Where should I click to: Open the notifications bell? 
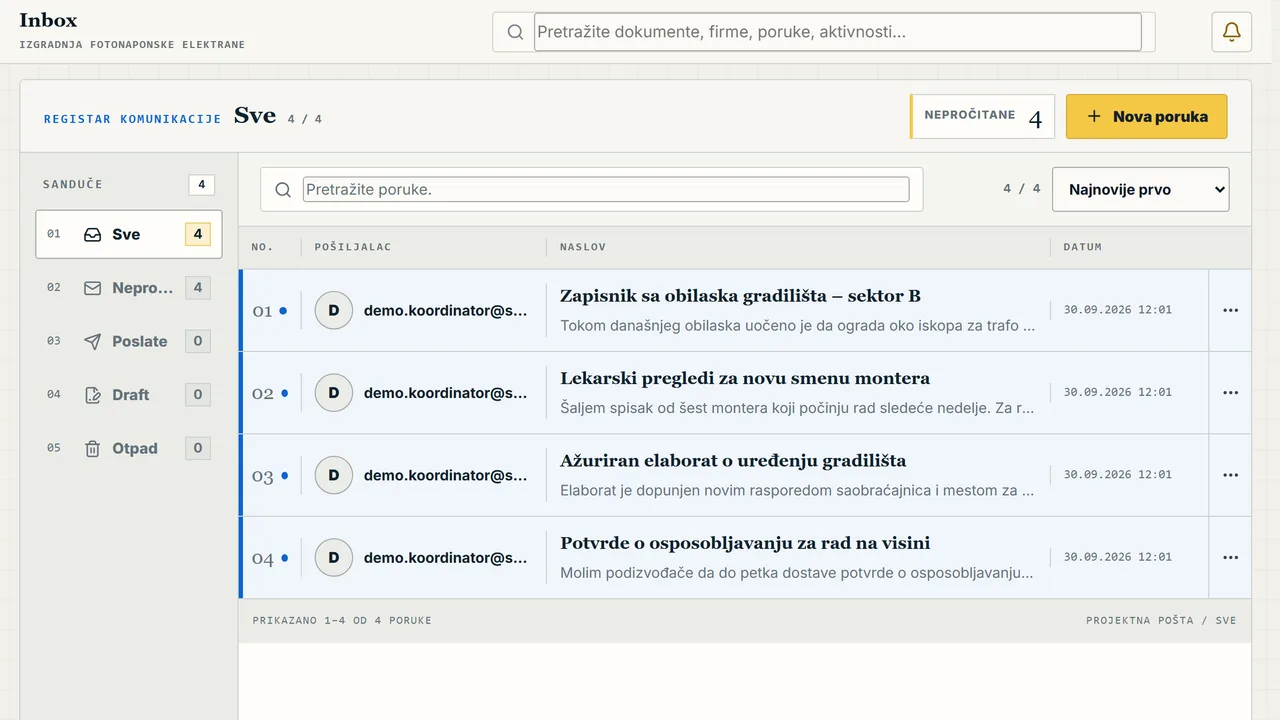click(1231, 32)
